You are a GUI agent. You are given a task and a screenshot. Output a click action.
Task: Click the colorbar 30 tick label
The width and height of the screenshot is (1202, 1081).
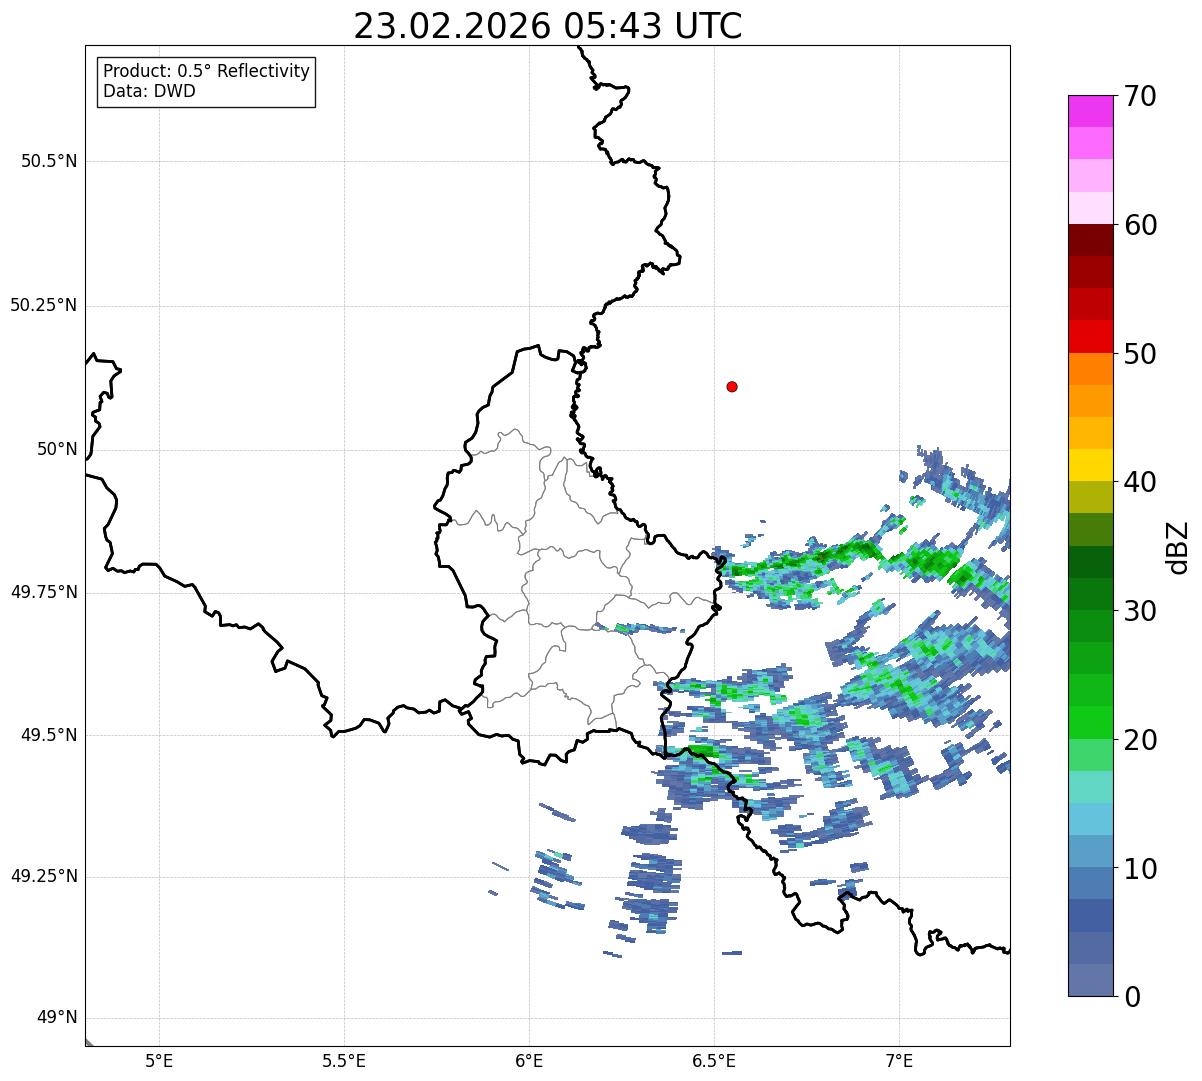pos(1139,611)
